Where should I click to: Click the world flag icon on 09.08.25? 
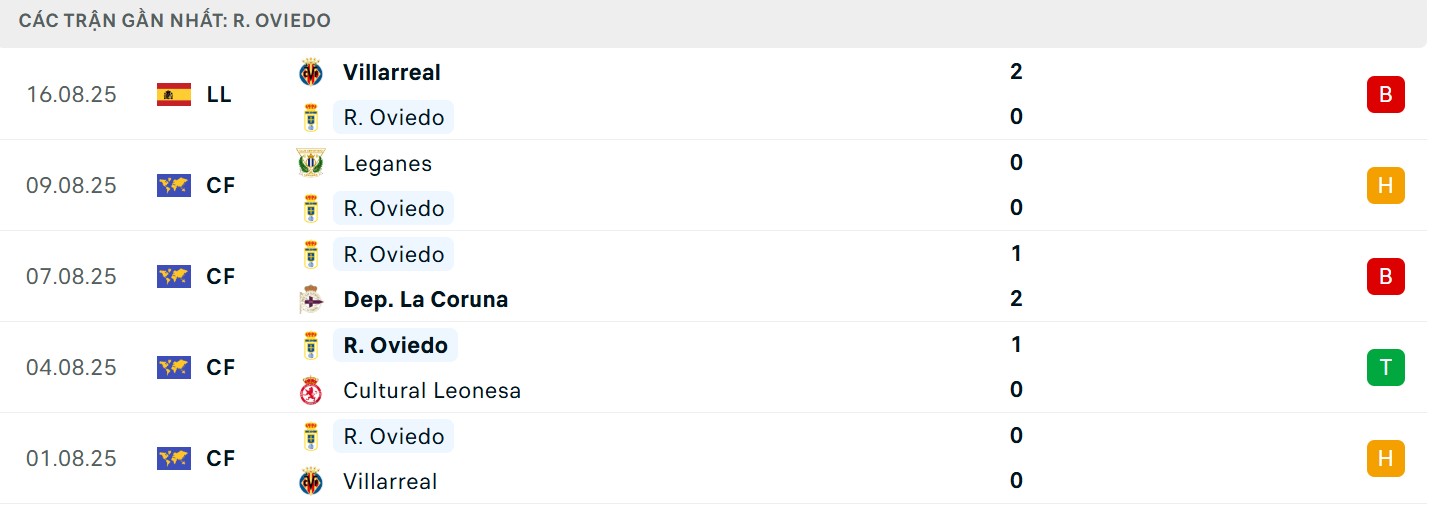pyautogui.click(x=174, y=186)
